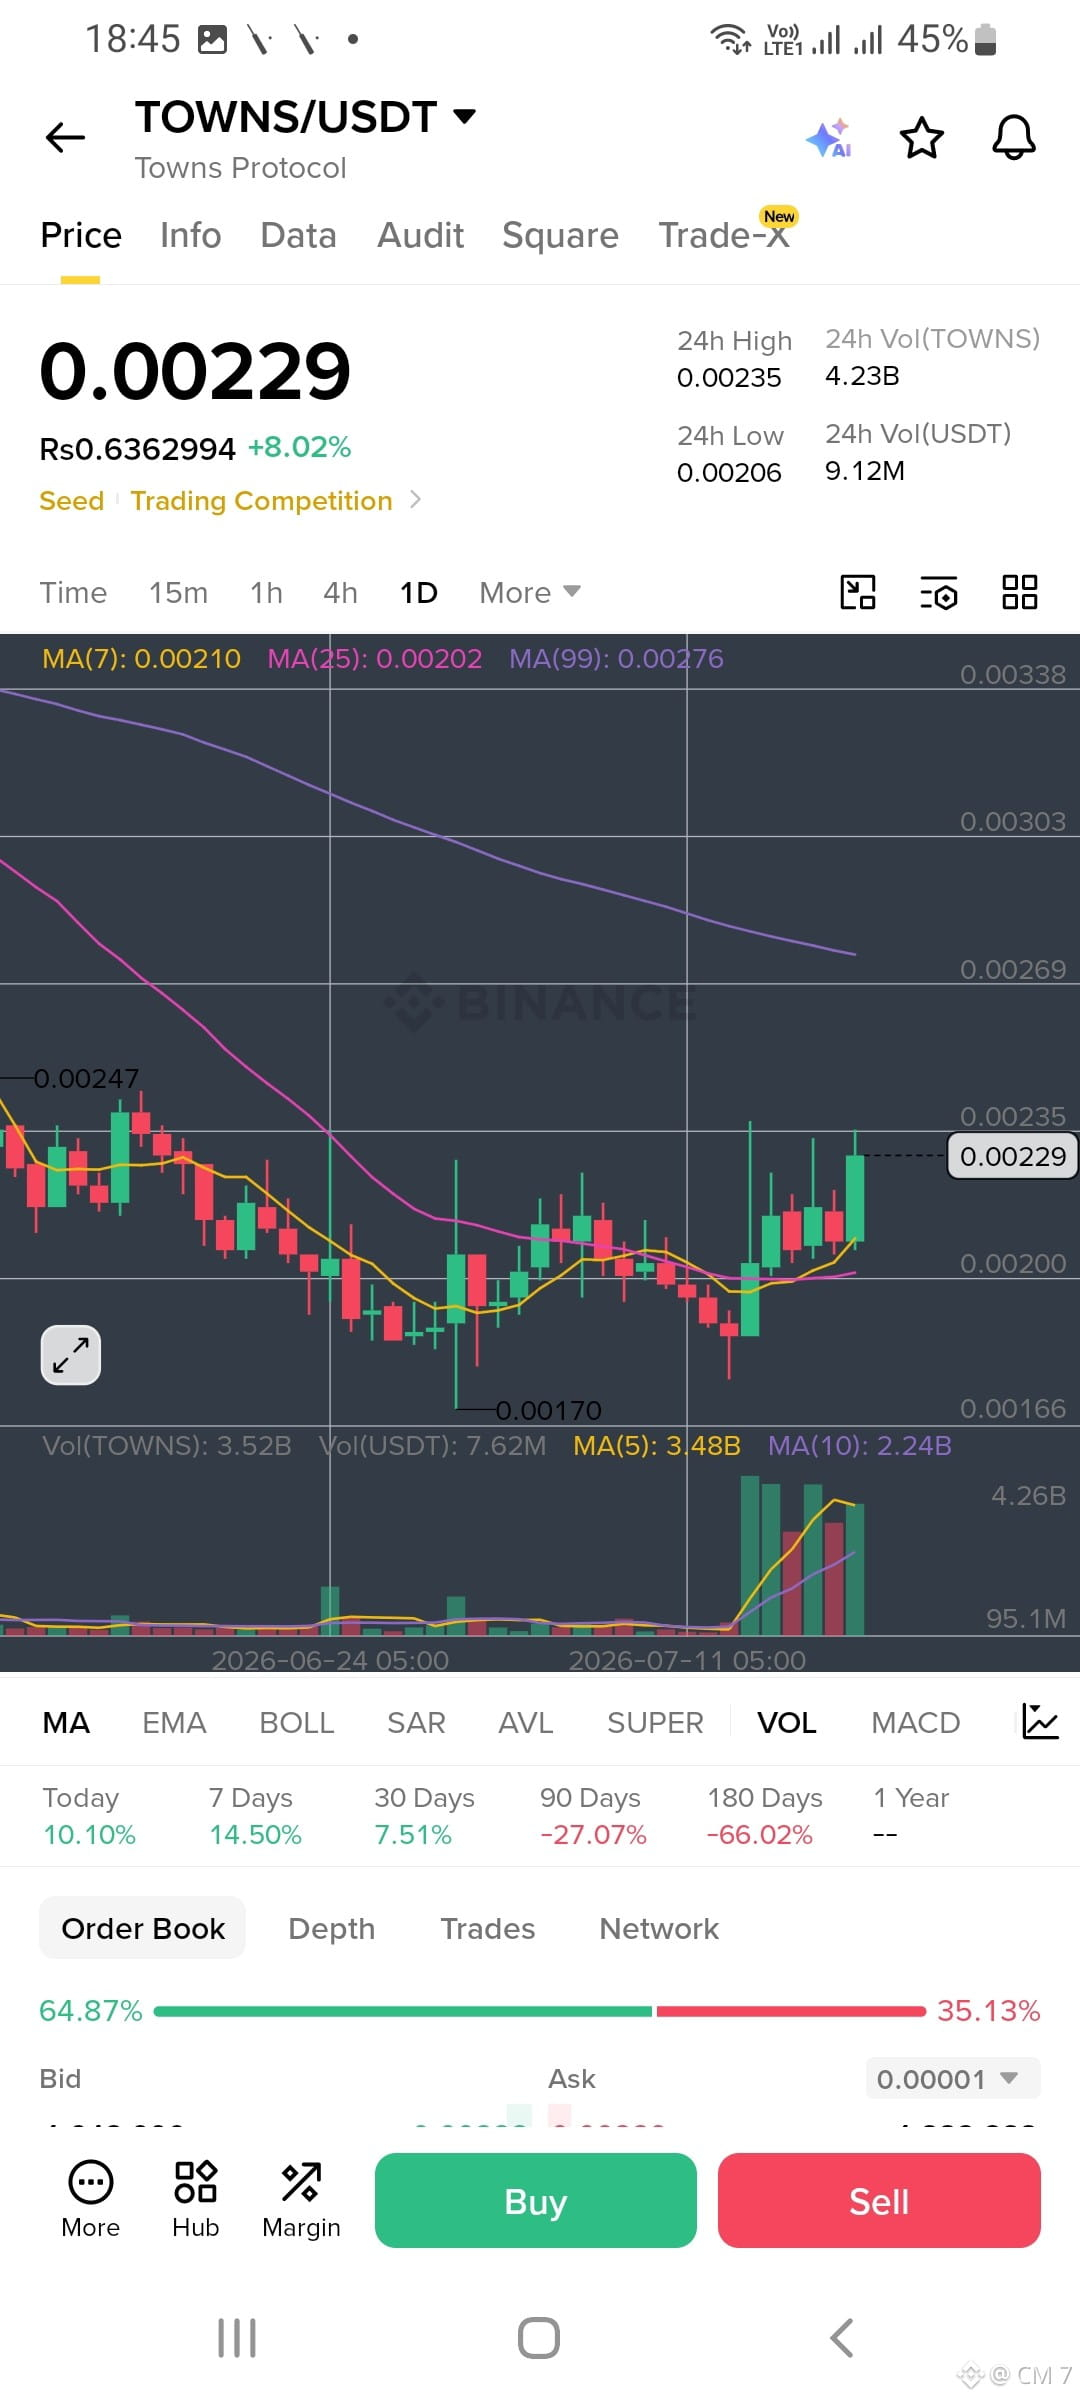Tap Android recent apps button
Viewport: 1080px width, 2400px height.
237,2338
